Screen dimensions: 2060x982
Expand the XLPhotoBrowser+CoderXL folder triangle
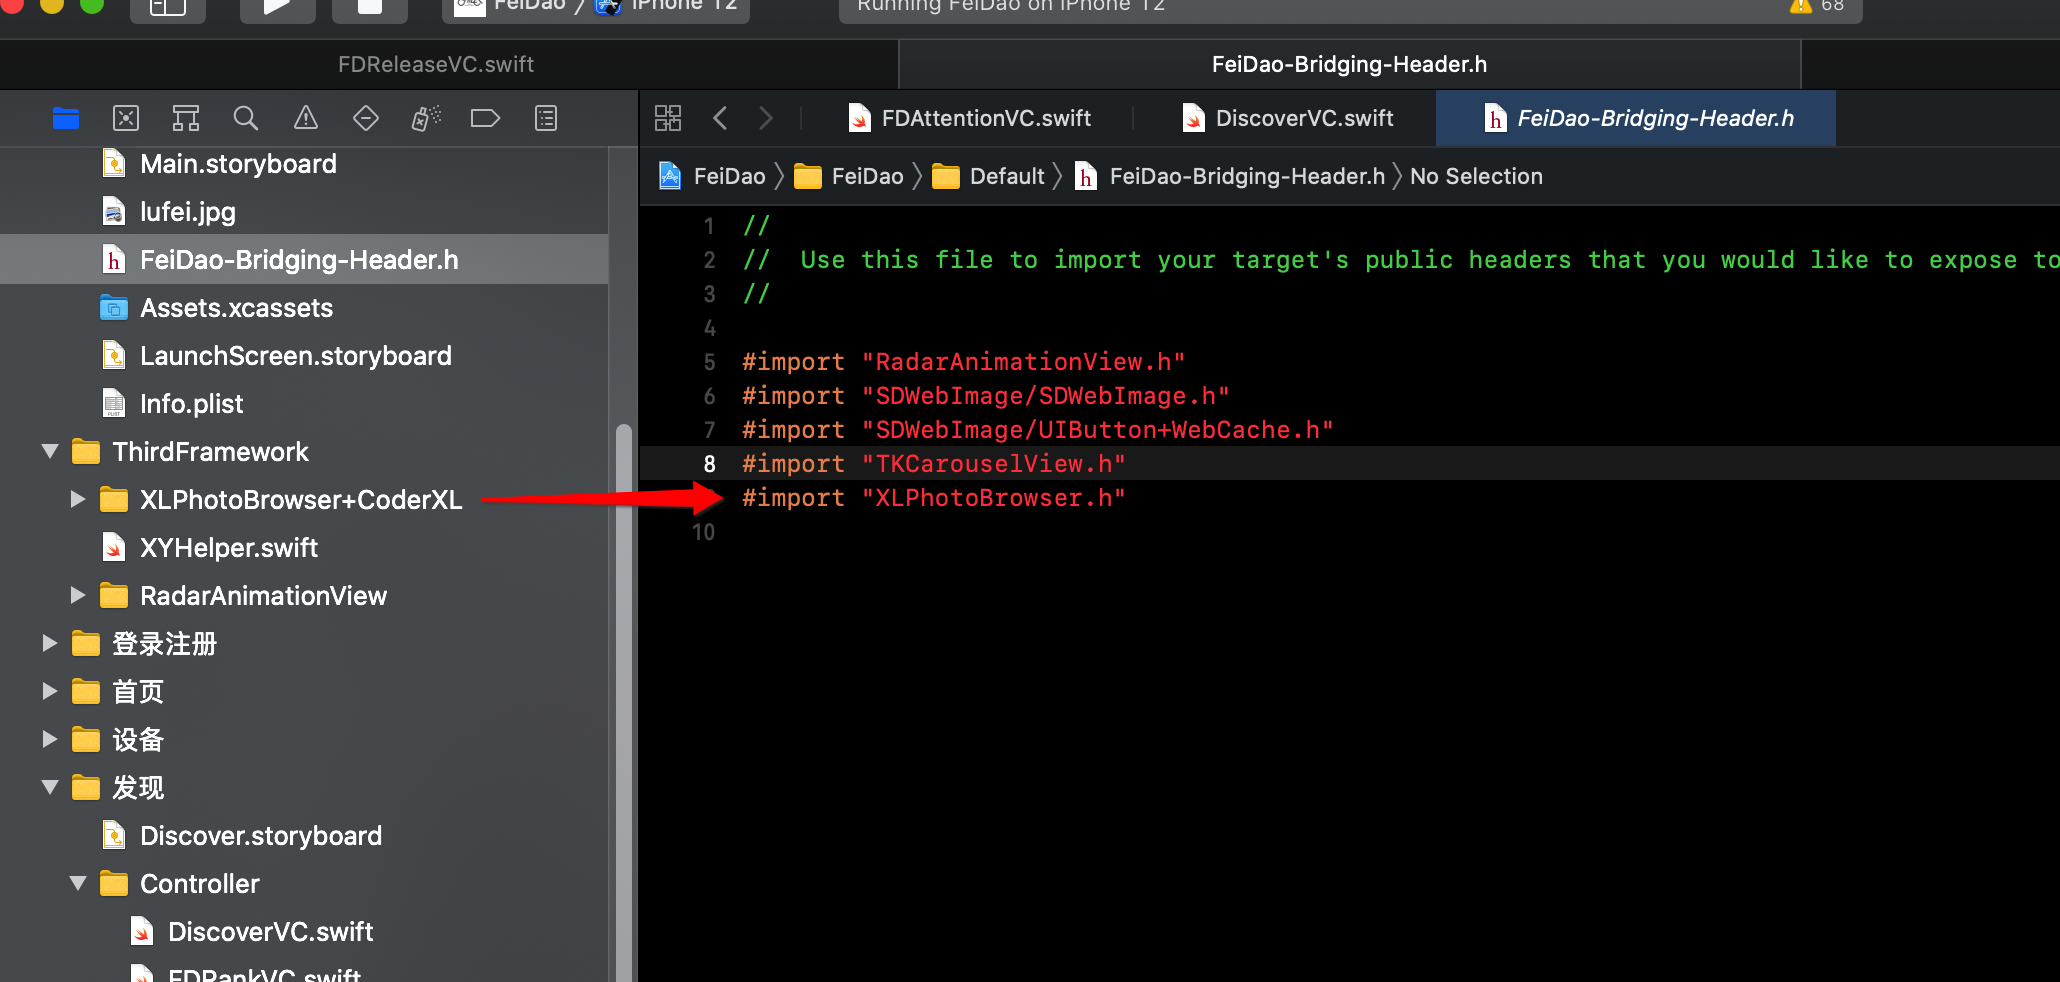click(78, 499)
